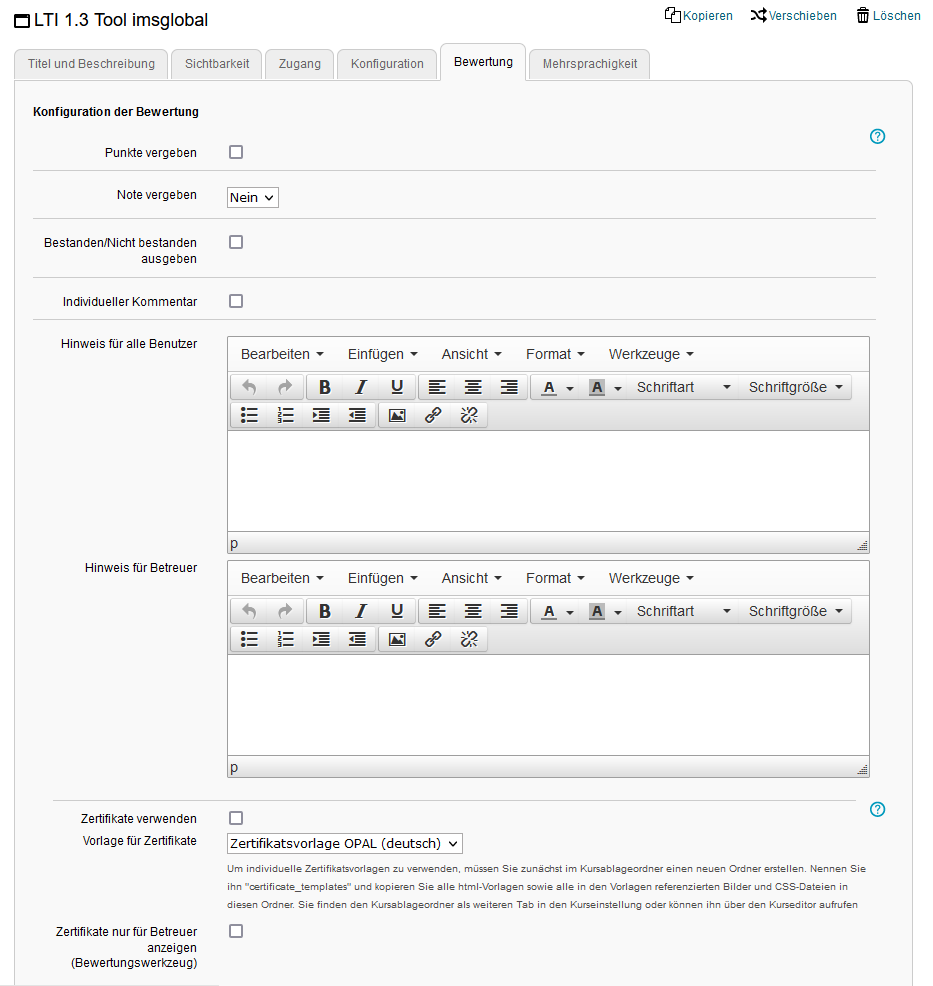Click the Löschen link
This screenshot has width=933, height=986.
pyautogui.click(x=888, y=16)
